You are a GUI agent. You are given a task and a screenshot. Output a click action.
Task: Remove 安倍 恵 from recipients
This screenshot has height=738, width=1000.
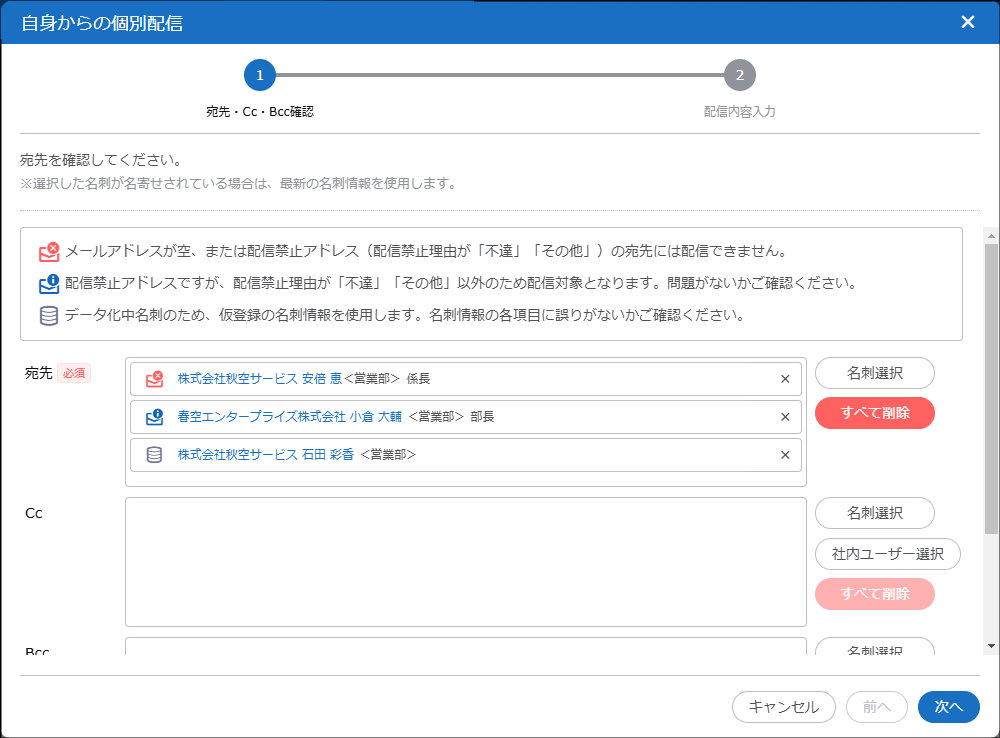(x=785, y=379)
